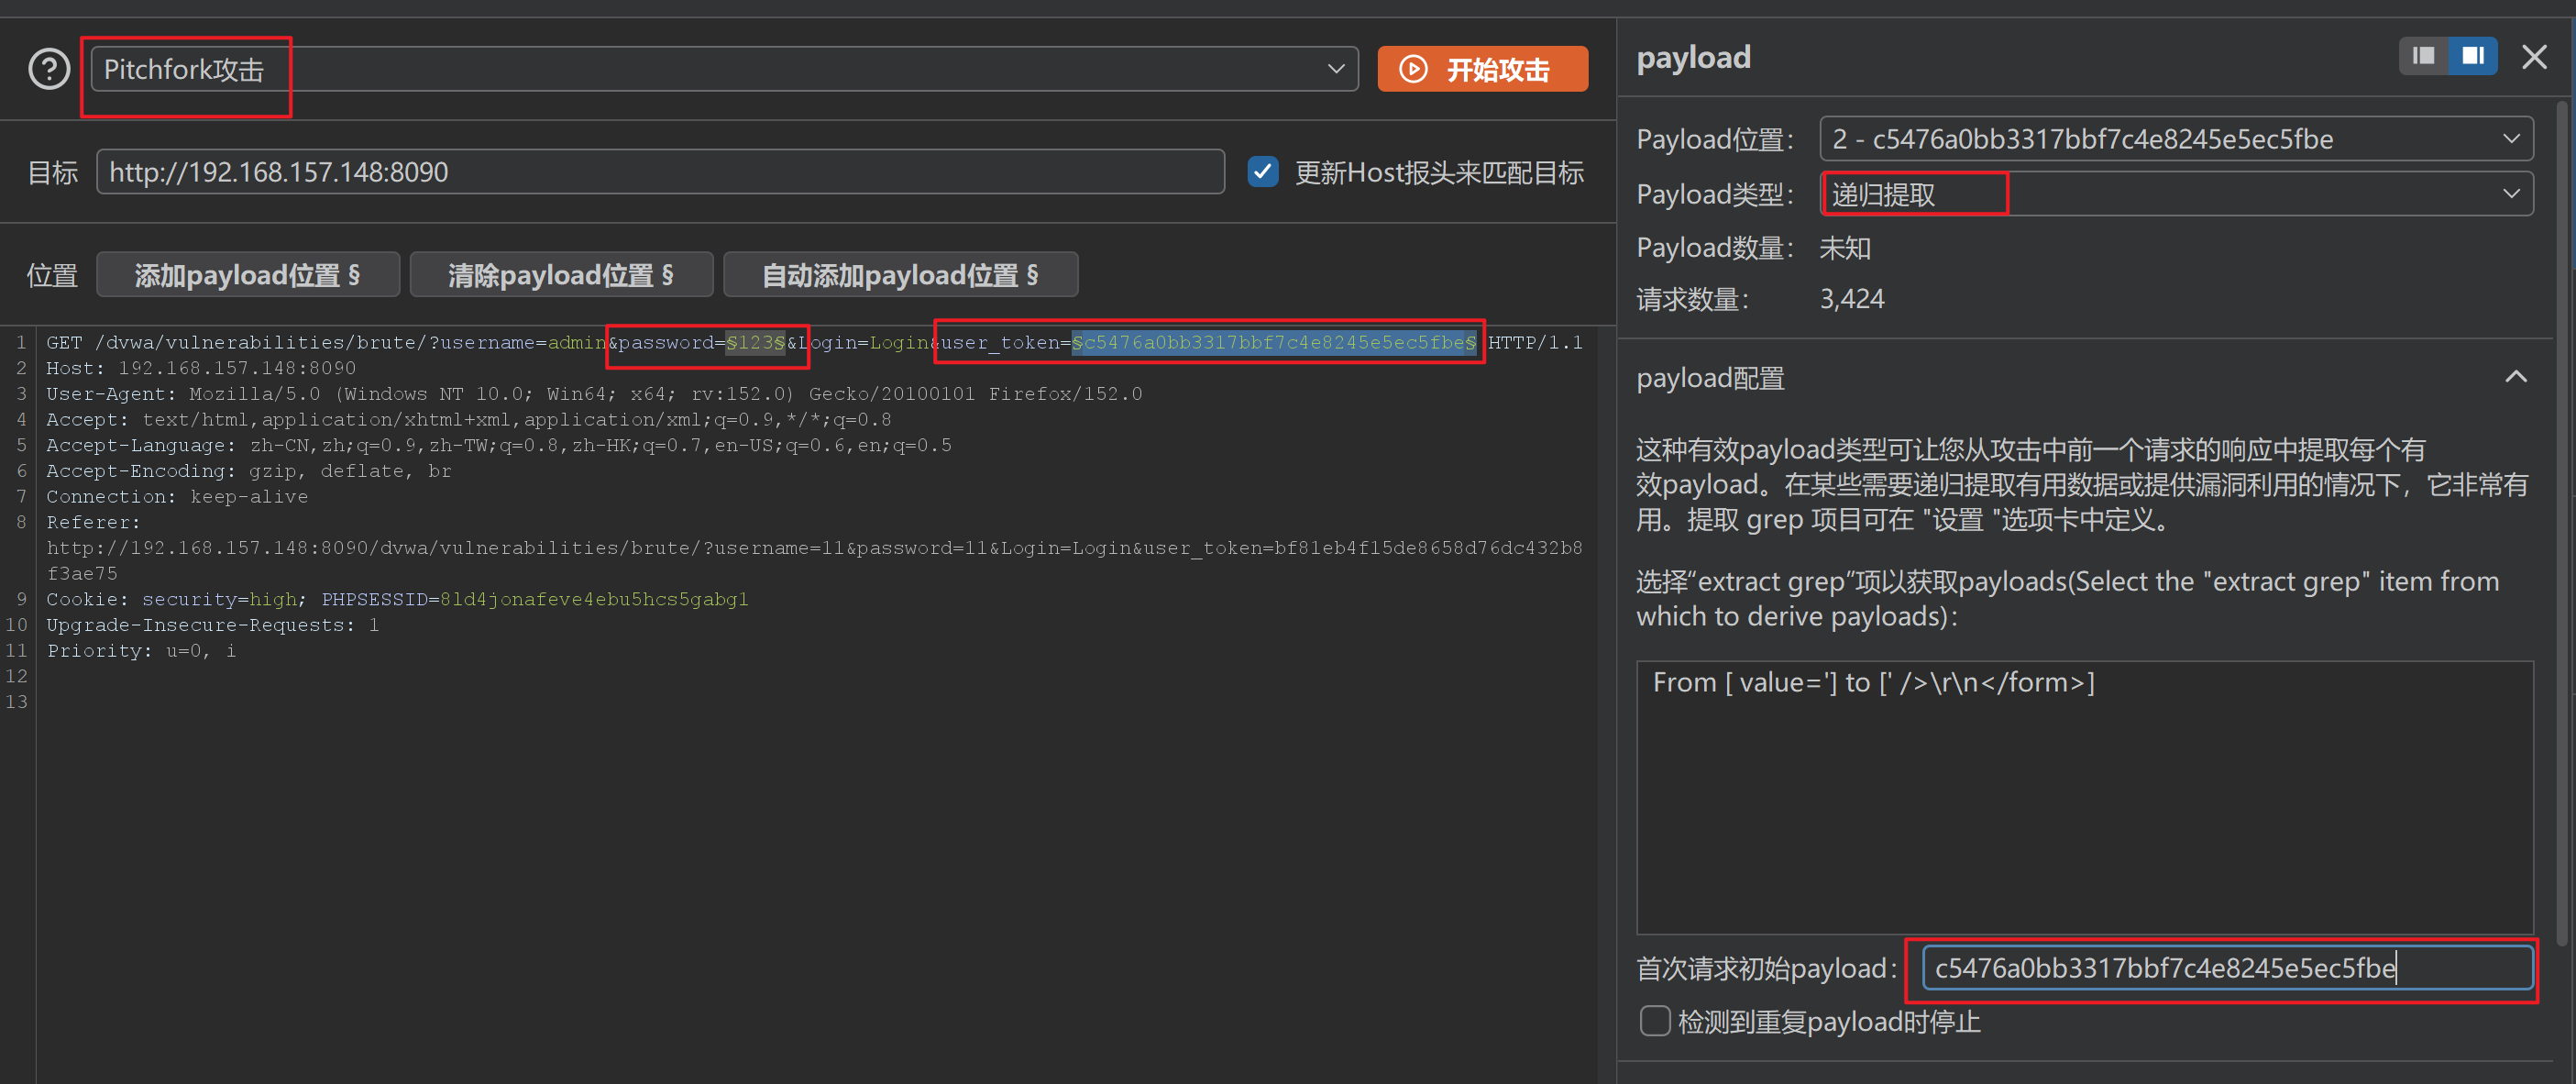Click 添加payload位置 § button
This screenshot has height=1084, width=2576.
[x=248, y=275]
